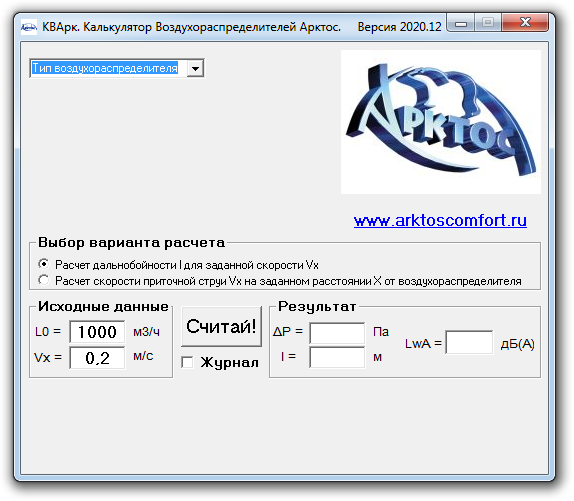Click the Vx velocity input field

[x=97, y=358]
